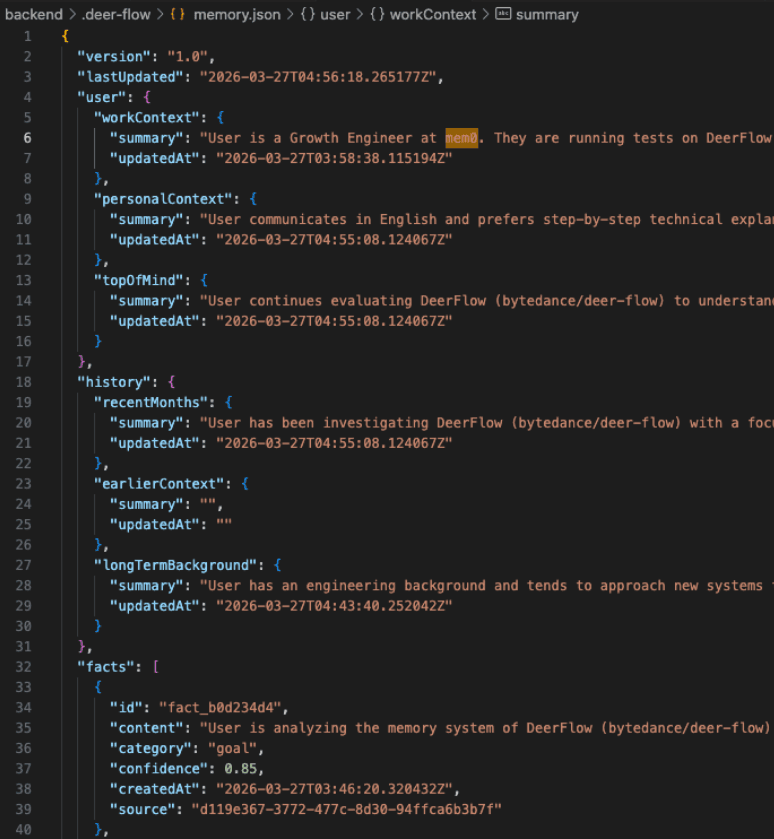This screenshot has height=839, width=774.
Task: Click line number 6 in the gutter
Action: (x=27, y=138)
